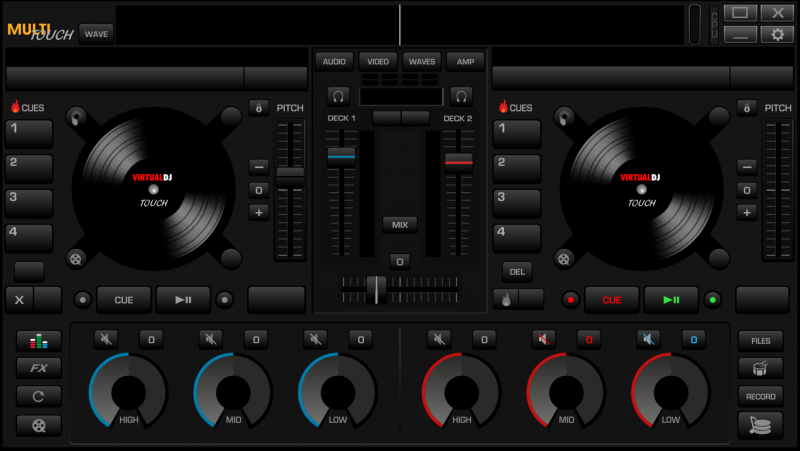
Task: Click the RECORD button
Action: [x=760, y=396]
